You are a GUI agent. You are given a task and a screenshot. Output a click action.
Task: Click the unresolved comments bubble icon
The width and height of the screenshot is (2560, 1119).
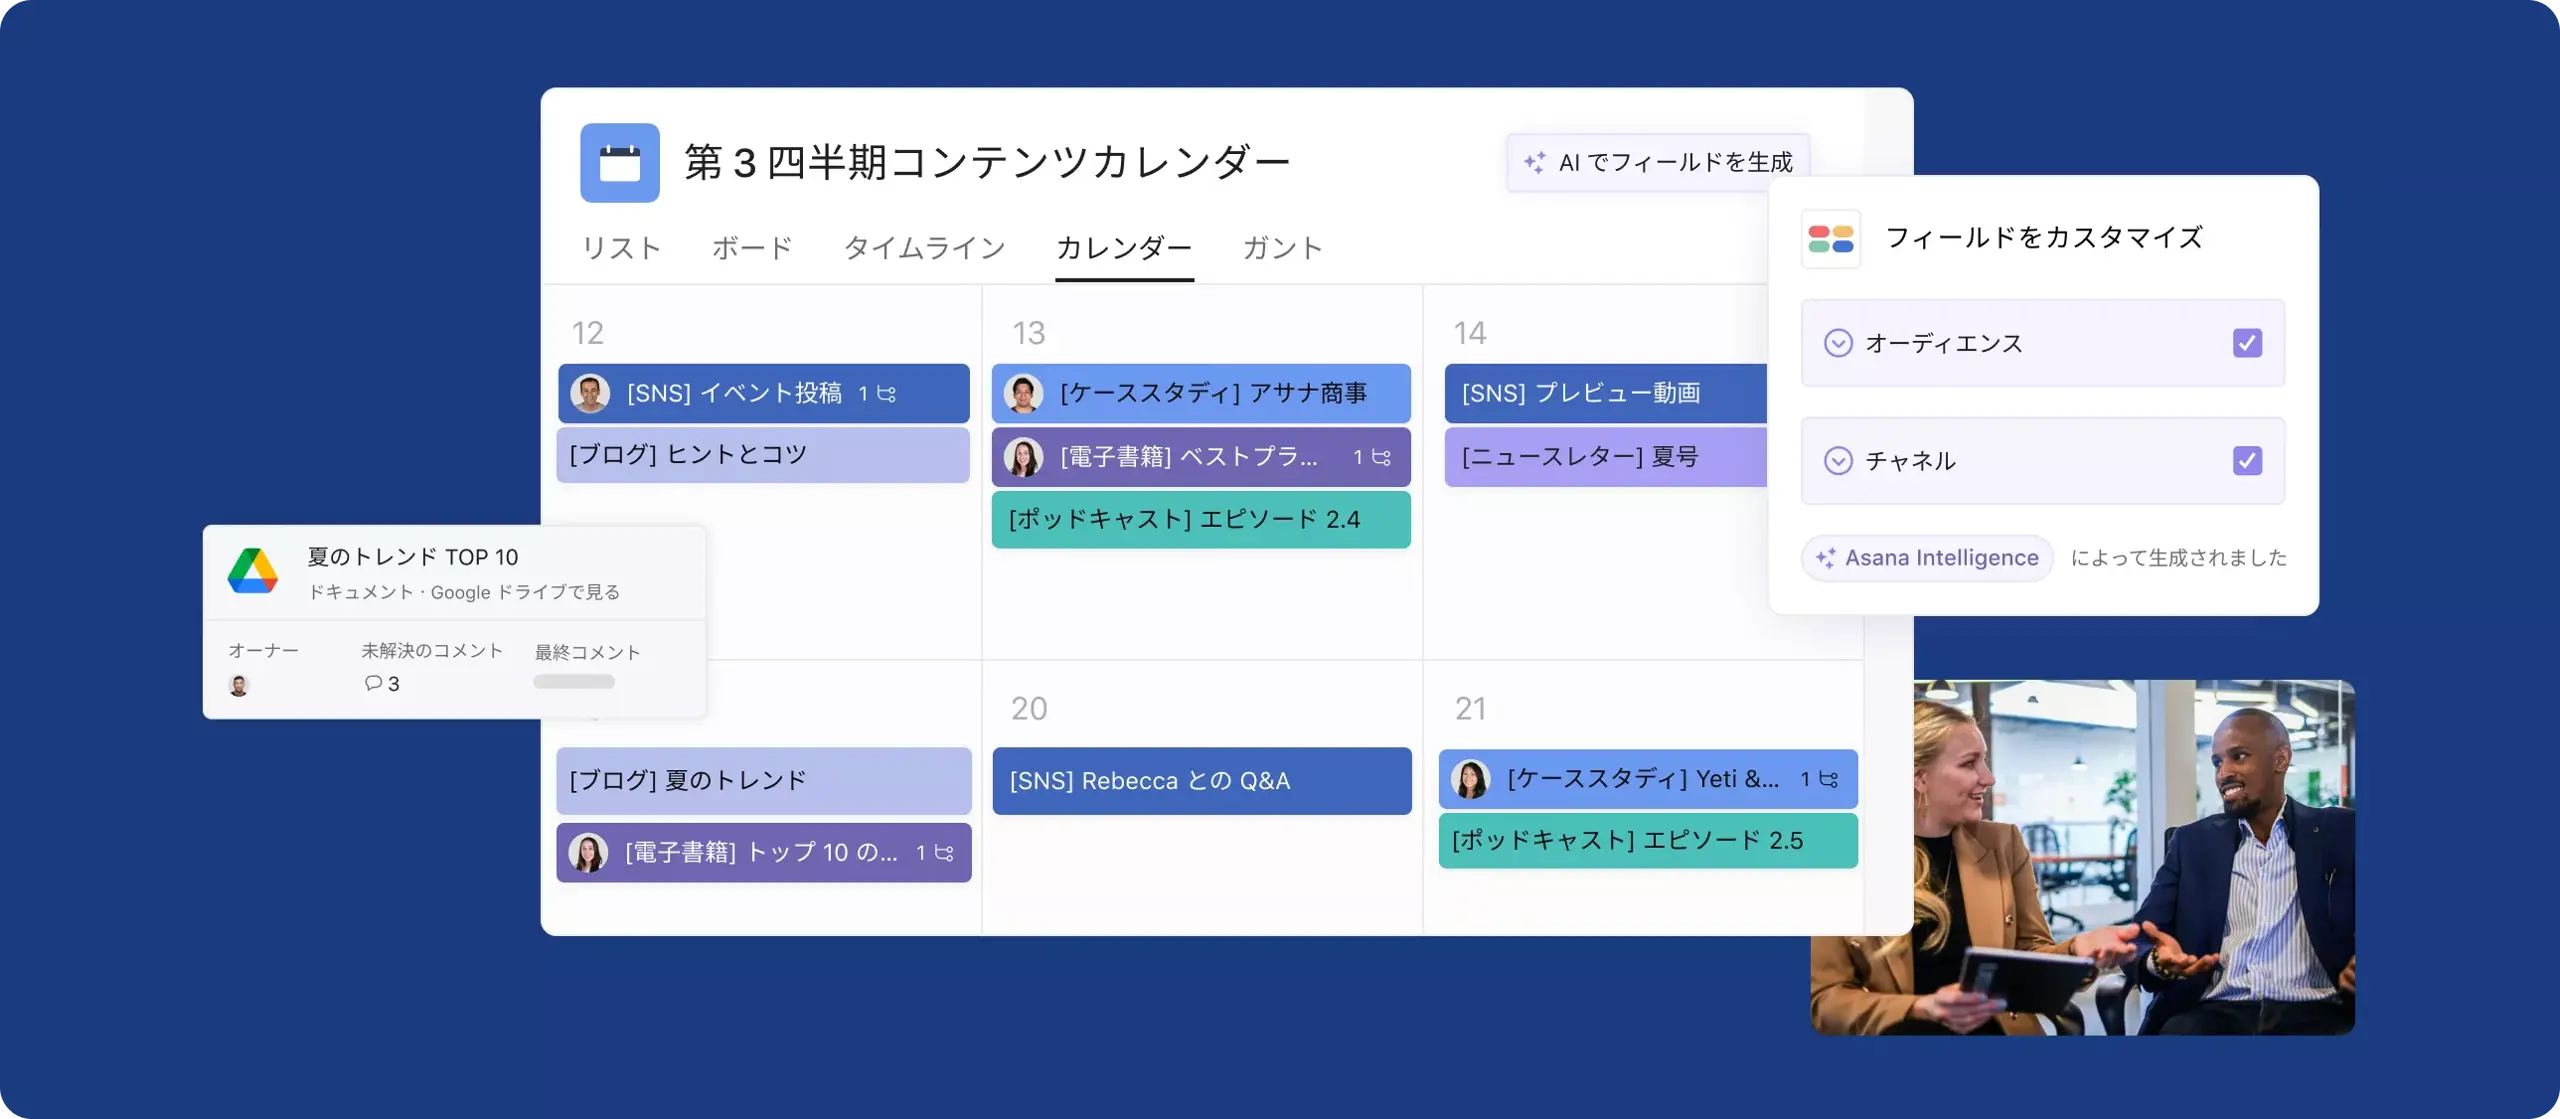(373, 683)
